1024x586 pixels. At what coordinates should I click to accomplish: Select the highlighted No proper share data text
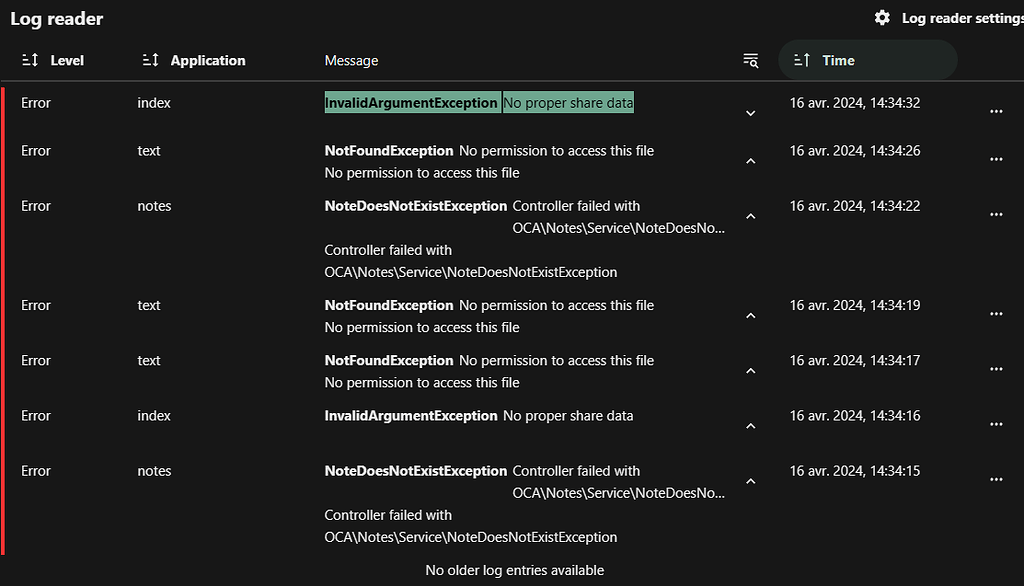point(568,102)
